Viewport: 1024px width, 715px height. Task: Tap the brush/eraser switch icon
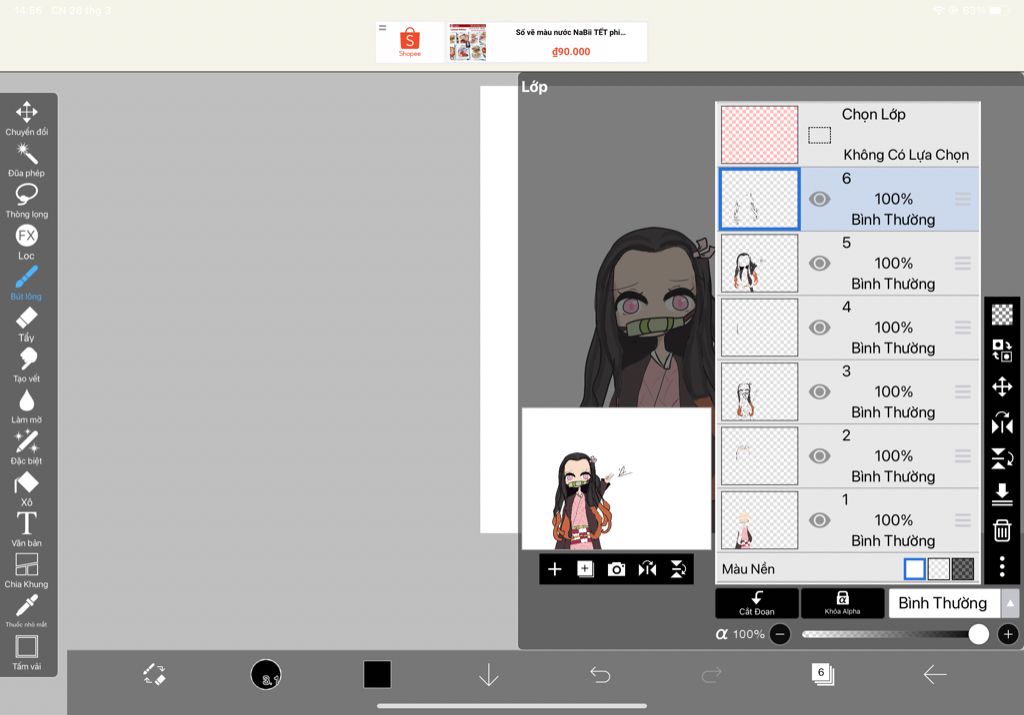tap(155, 674)
